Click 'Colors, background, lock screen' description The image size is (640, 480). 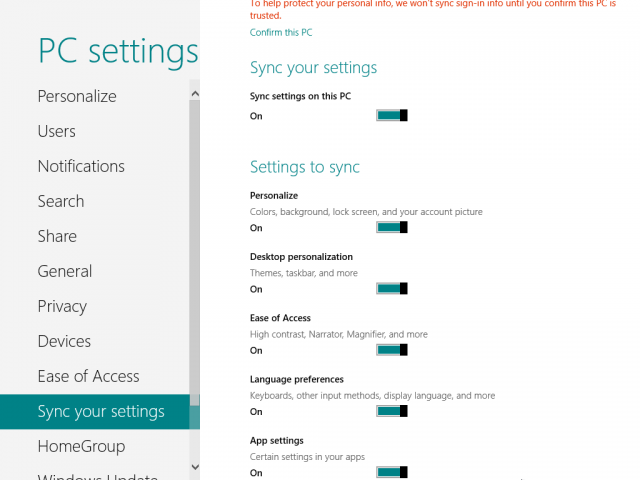366,212
